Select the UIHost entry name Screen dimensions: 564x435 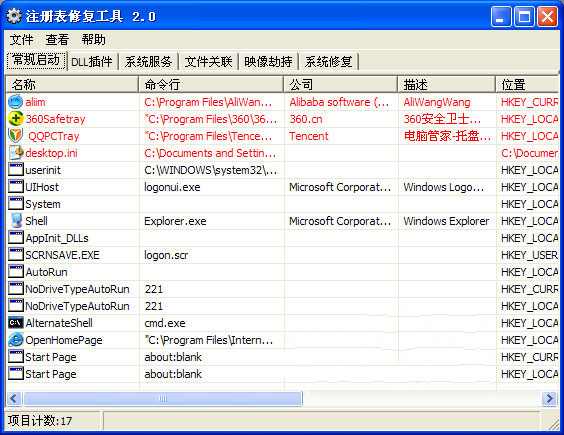(x=42, y=187)
